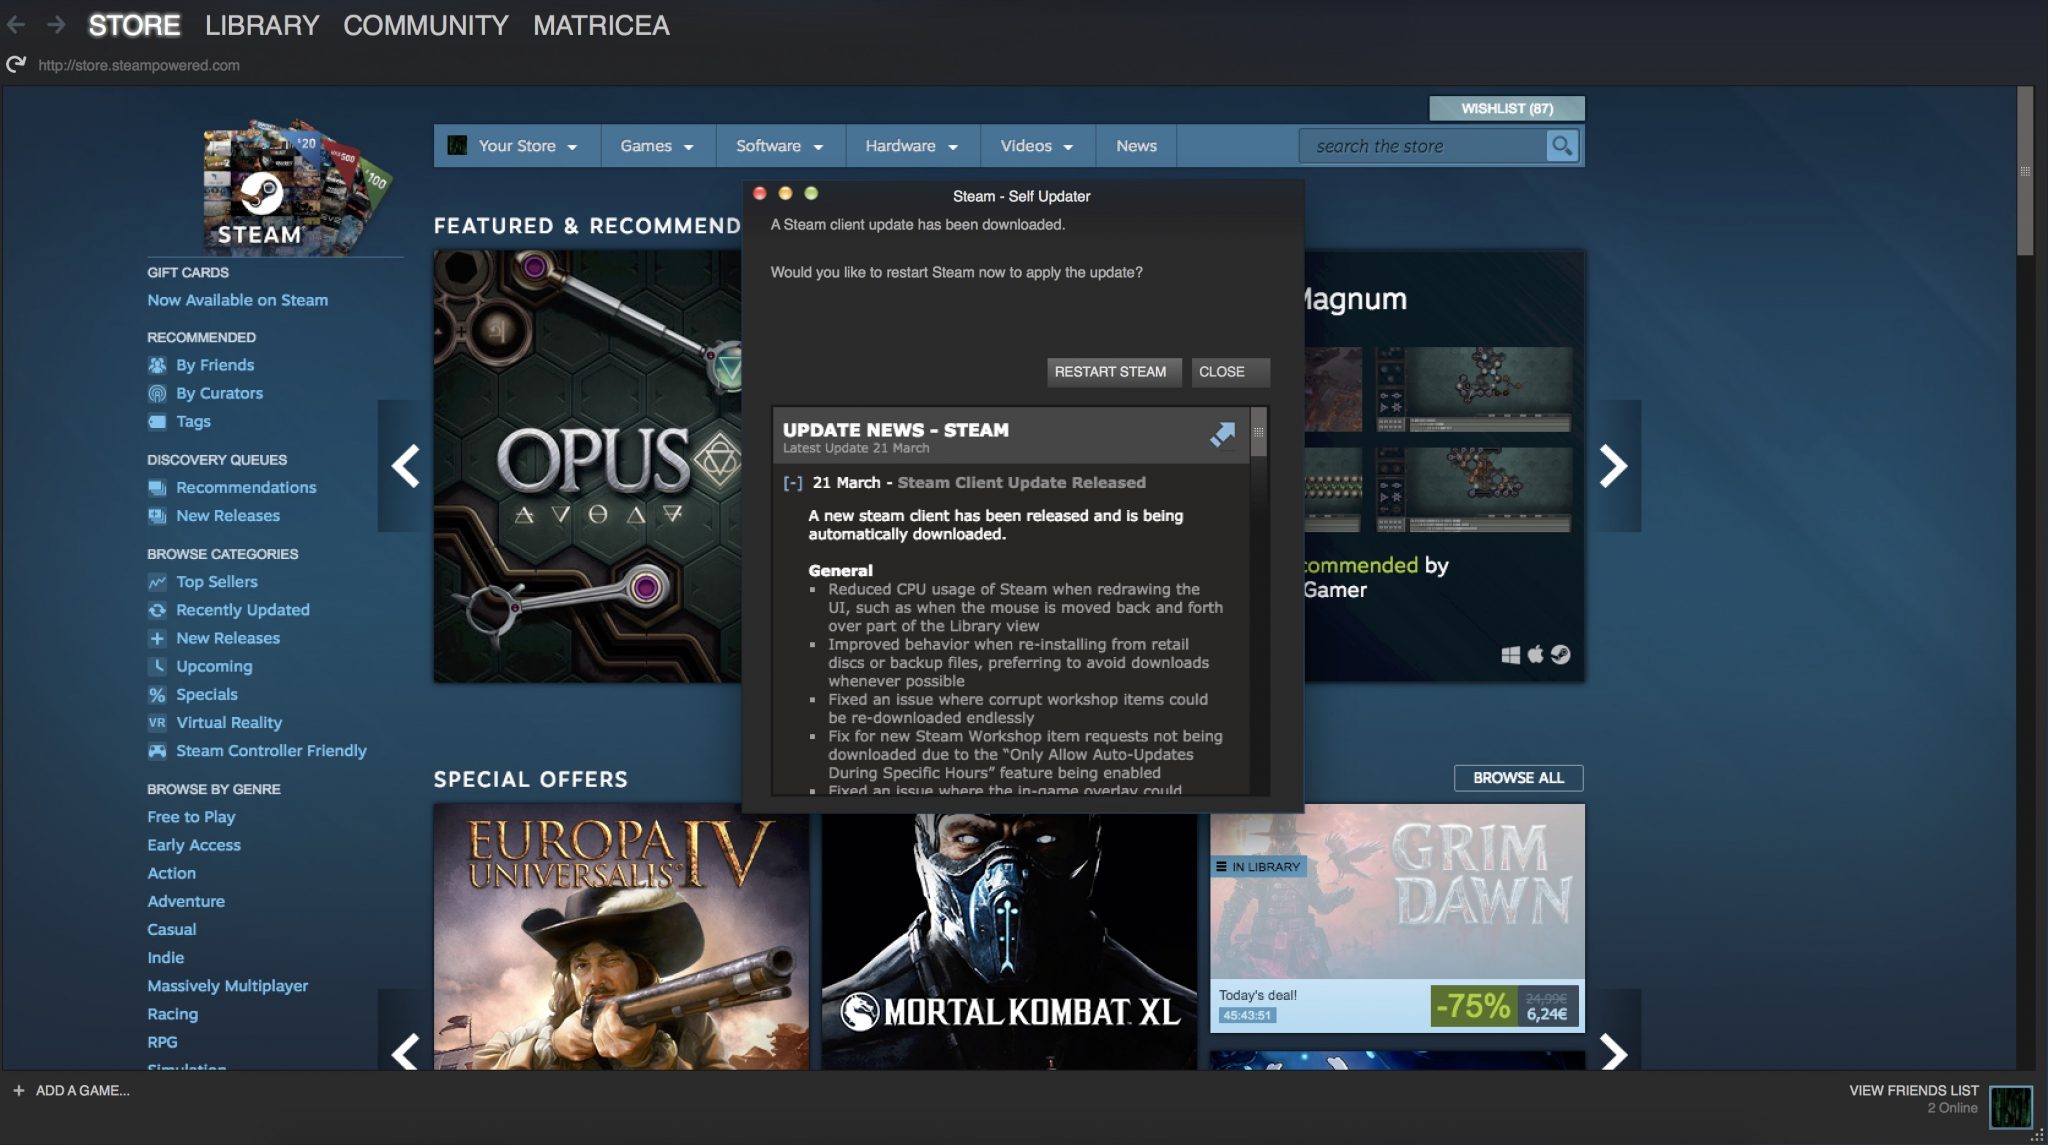
Task: Click the search the store field
Action: (x=1420, y=146)
